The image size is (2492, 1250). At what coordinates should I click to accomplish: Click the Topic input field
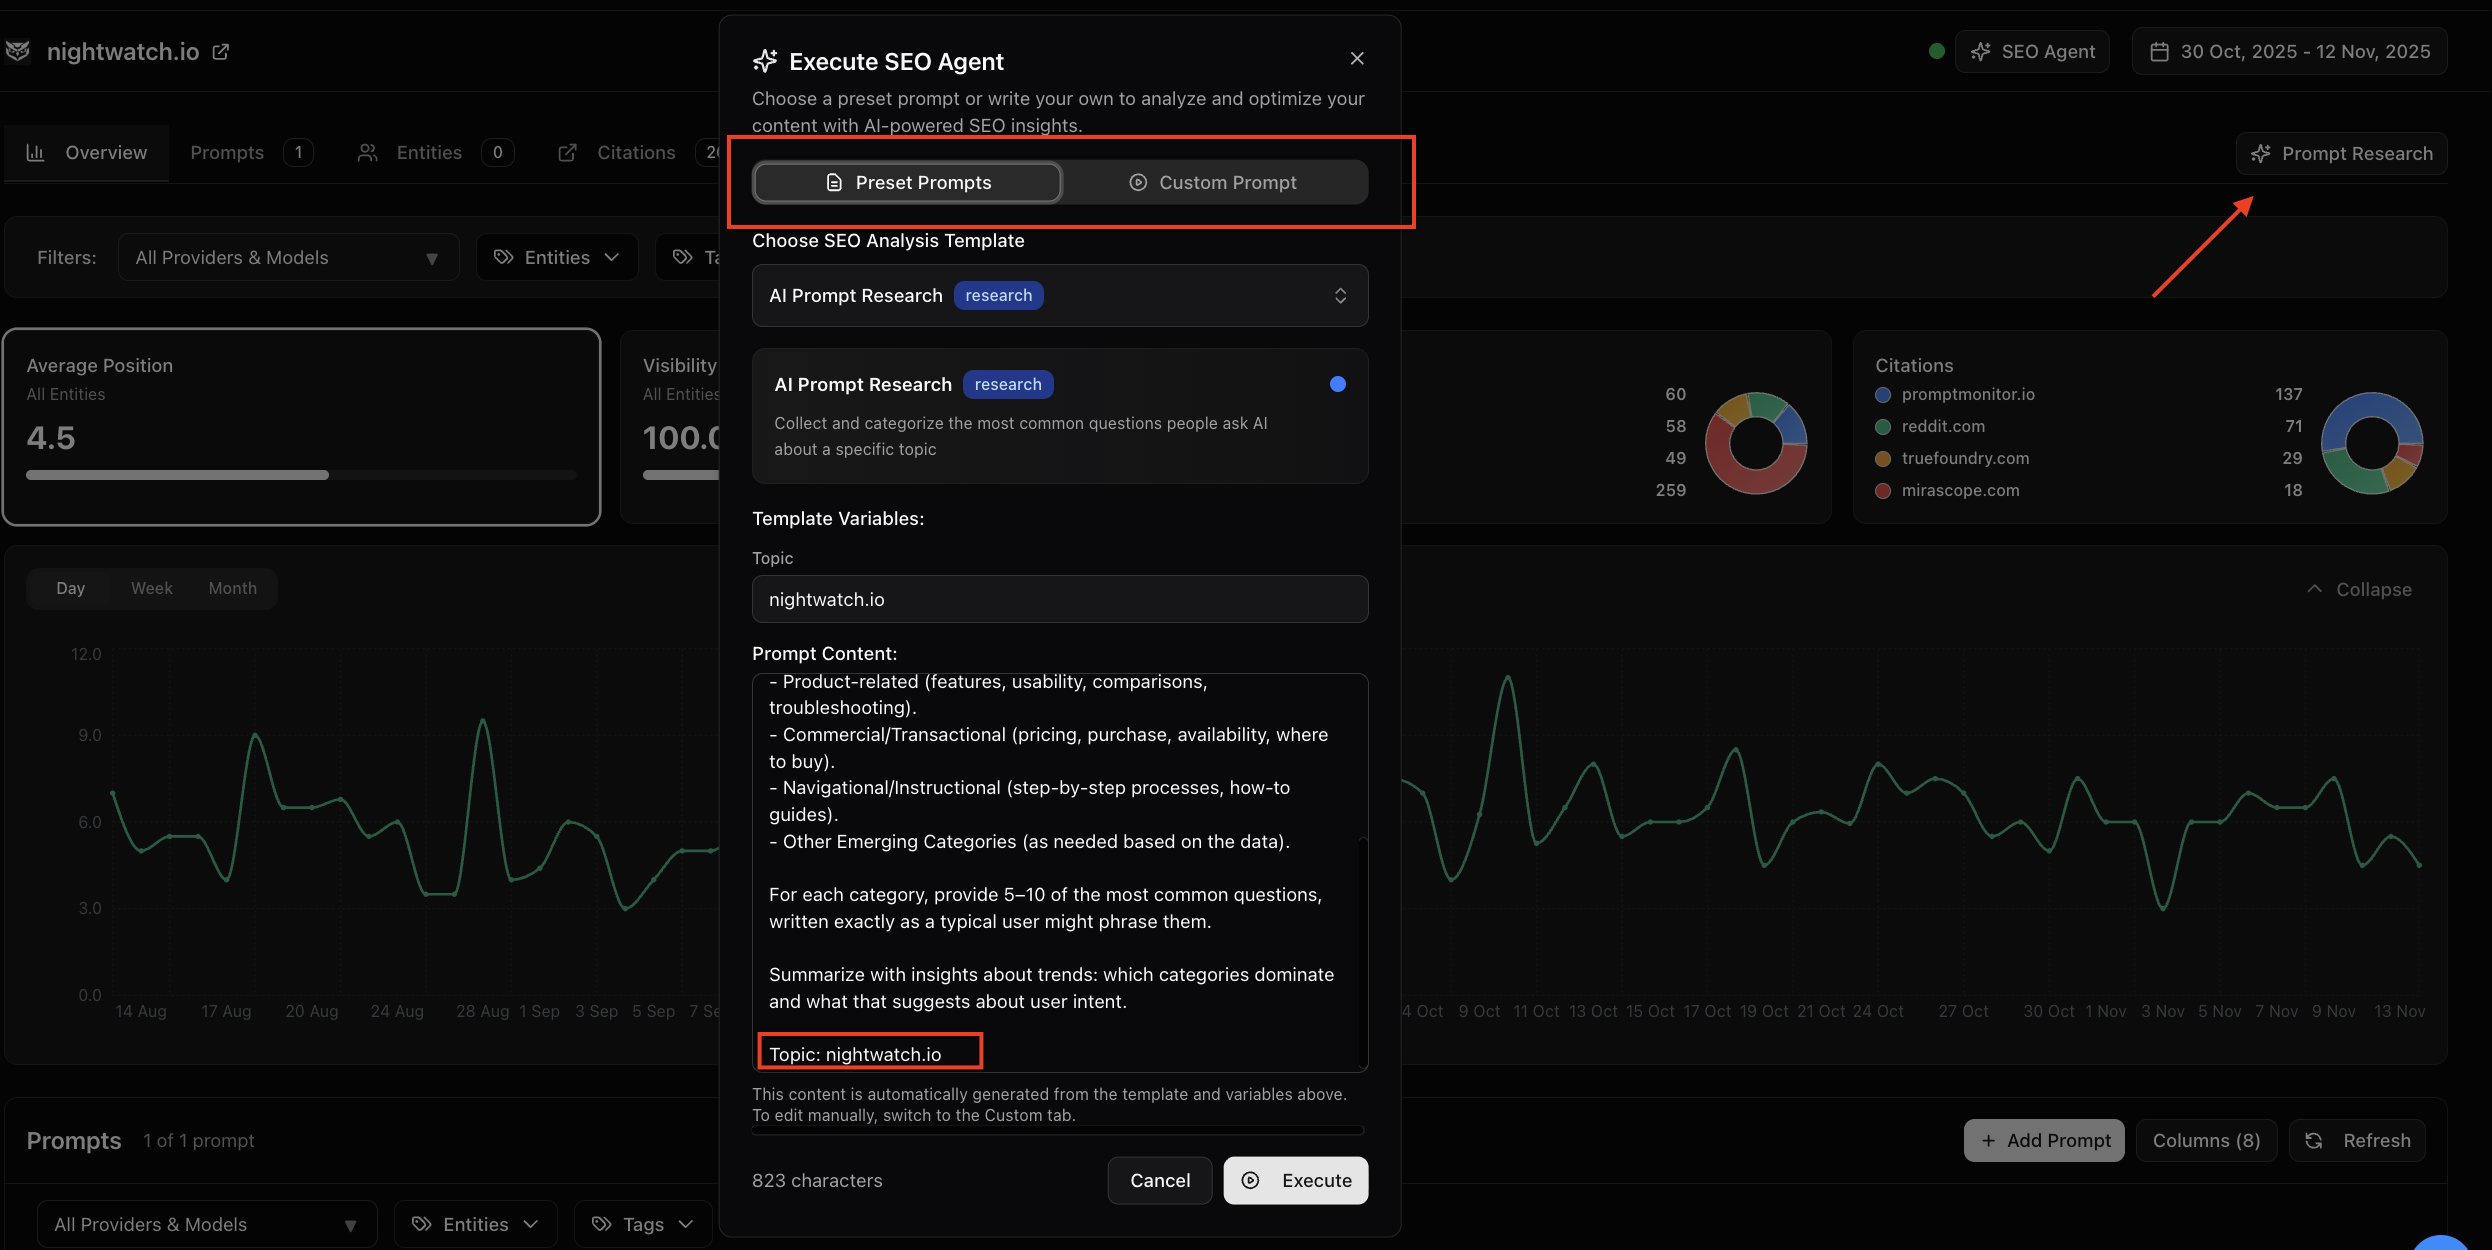coord(1059,600)
